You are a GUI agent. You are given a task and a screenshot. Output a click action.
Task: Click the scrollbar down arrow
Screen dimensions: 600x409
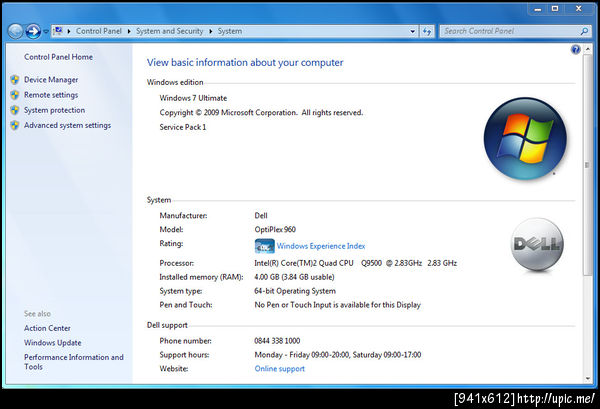(x=588, y=379)
